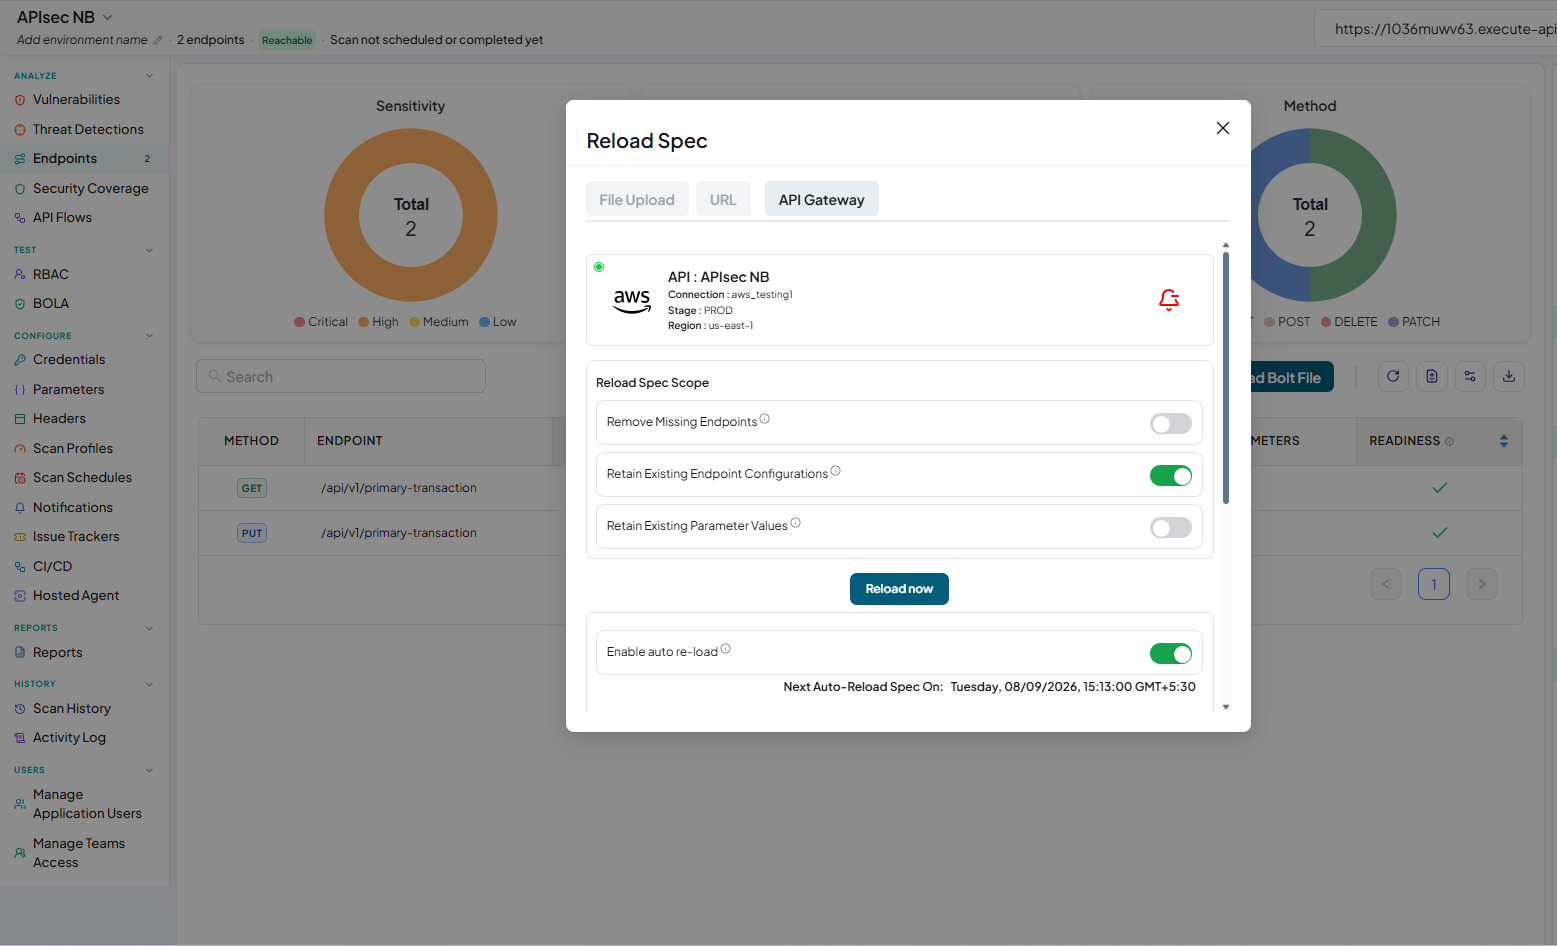Collapse the CONFIGURE sidebar section
The width and height of the screenshot is (1557, 946).
[150, 336]
